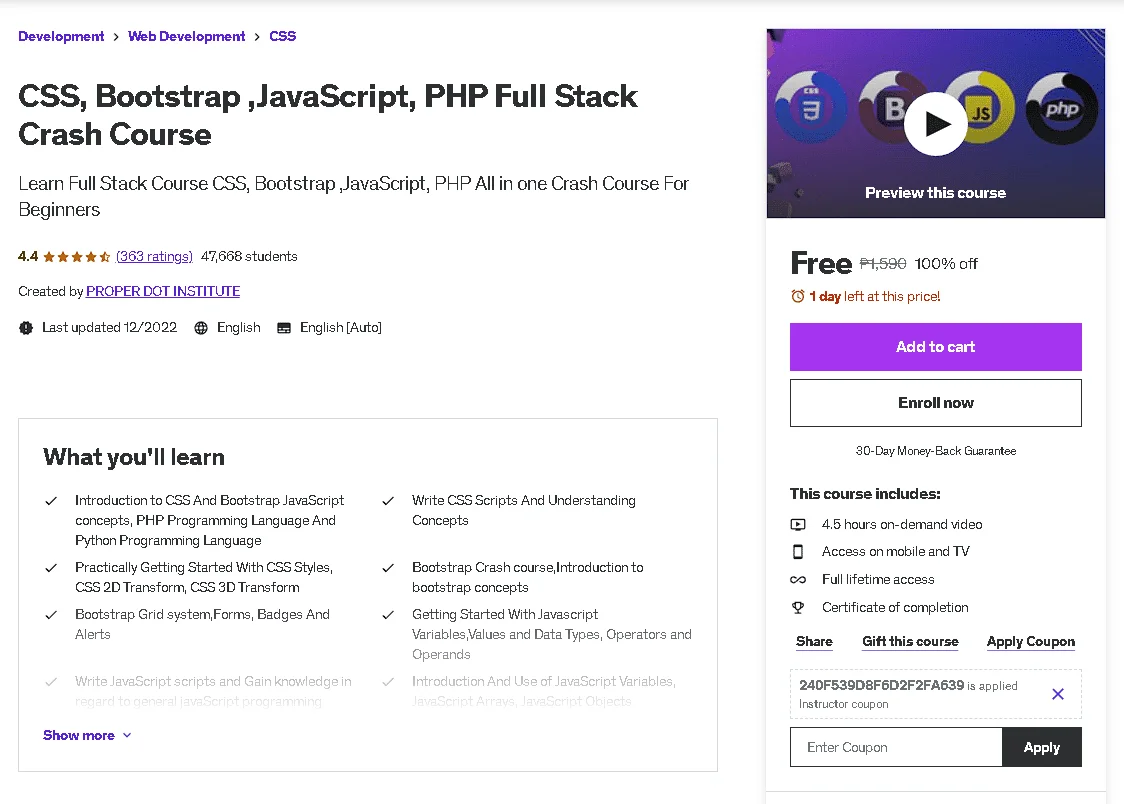The height and width of the screenshot is (804, 1124).
Task: Click the globe language icon
Action: 201,327
